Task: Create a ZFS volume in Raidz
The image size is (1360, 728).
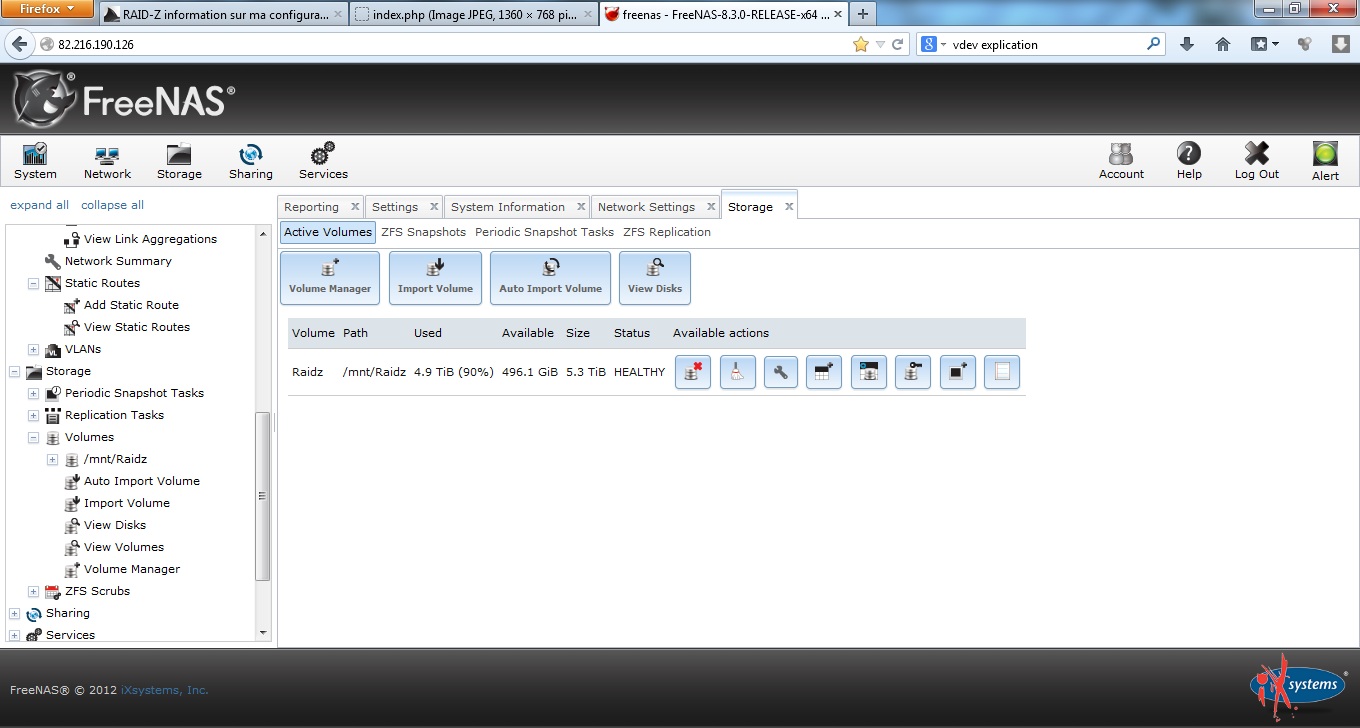Action: [869, 372]
